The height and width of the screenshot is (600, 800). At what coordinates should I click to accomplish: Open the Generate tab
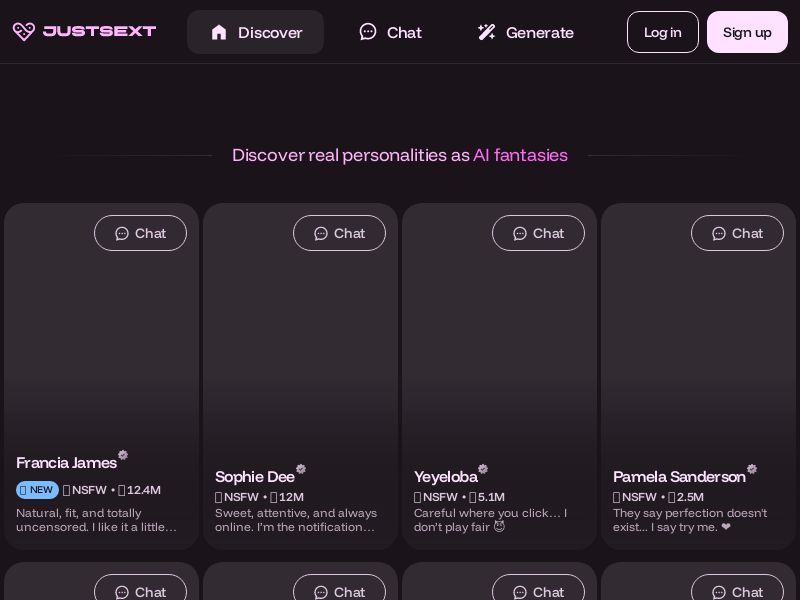click(525, 32)
